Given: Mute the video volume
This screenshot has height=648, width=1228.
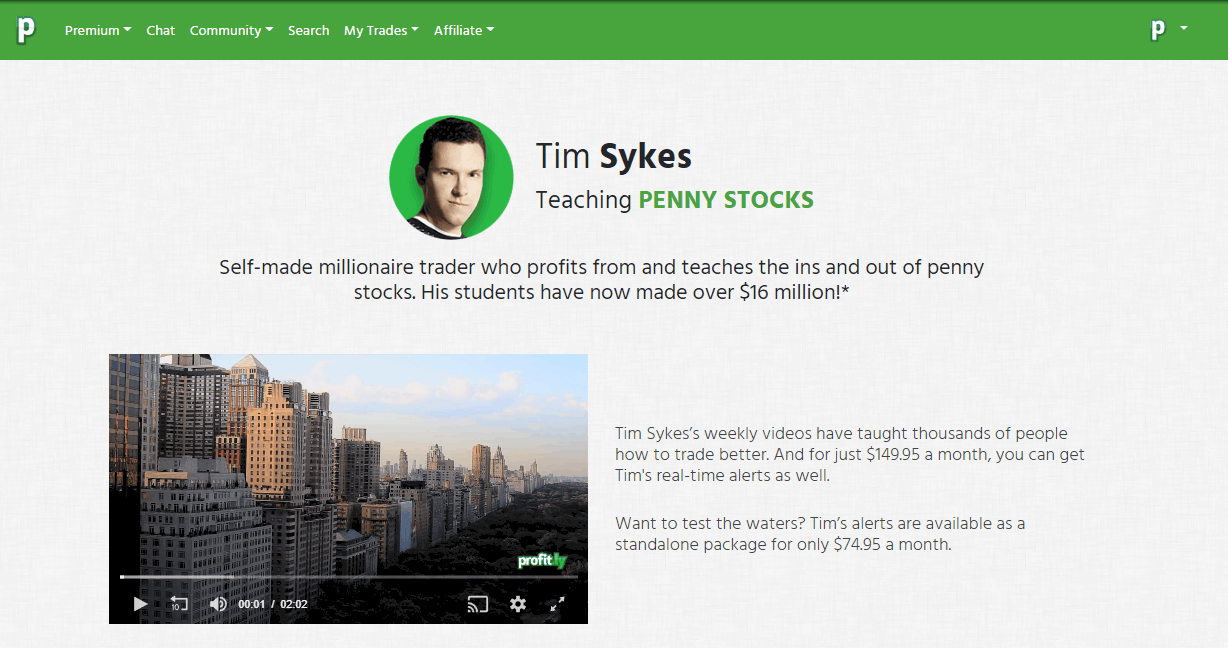Looking at the screenshot, I should (x=218, y=604).
